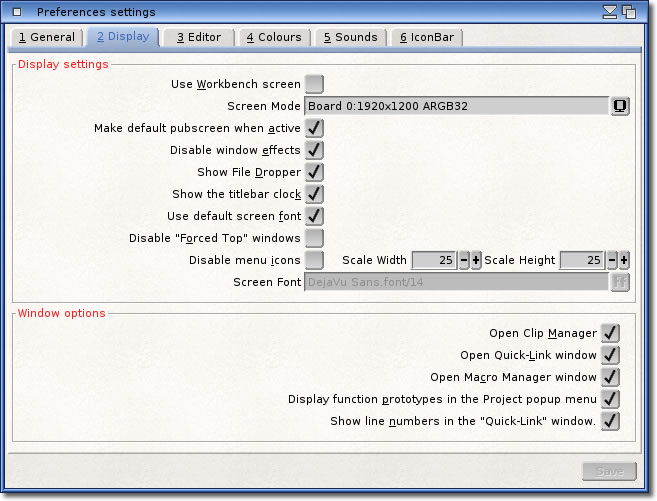The width and height of the screenshot is (657, 501).
Task: Click the Scale Height value field
Action: 581,260
